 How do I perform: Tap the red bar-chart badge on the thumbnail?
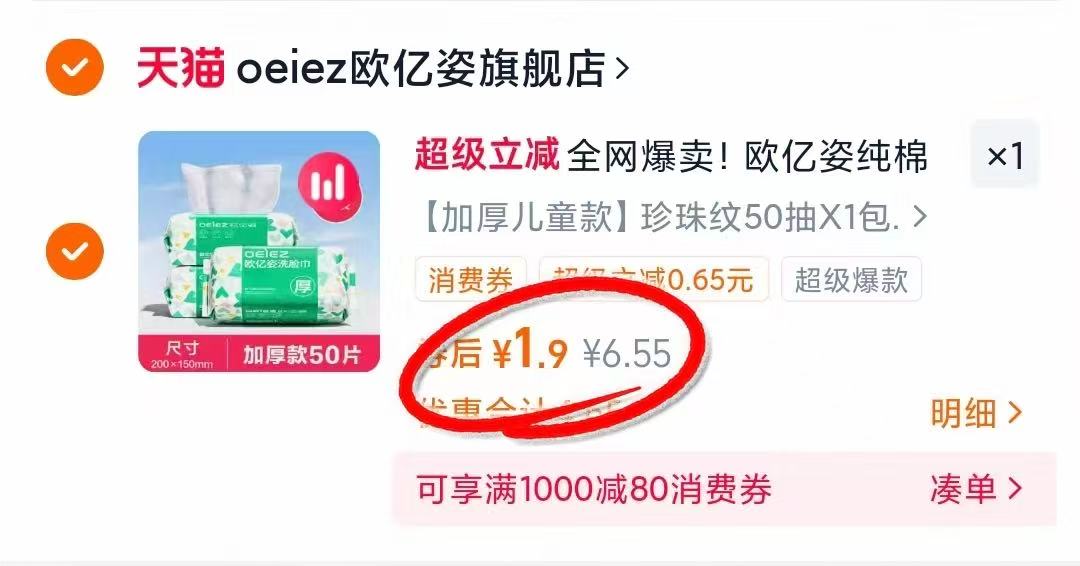point(329,183)
